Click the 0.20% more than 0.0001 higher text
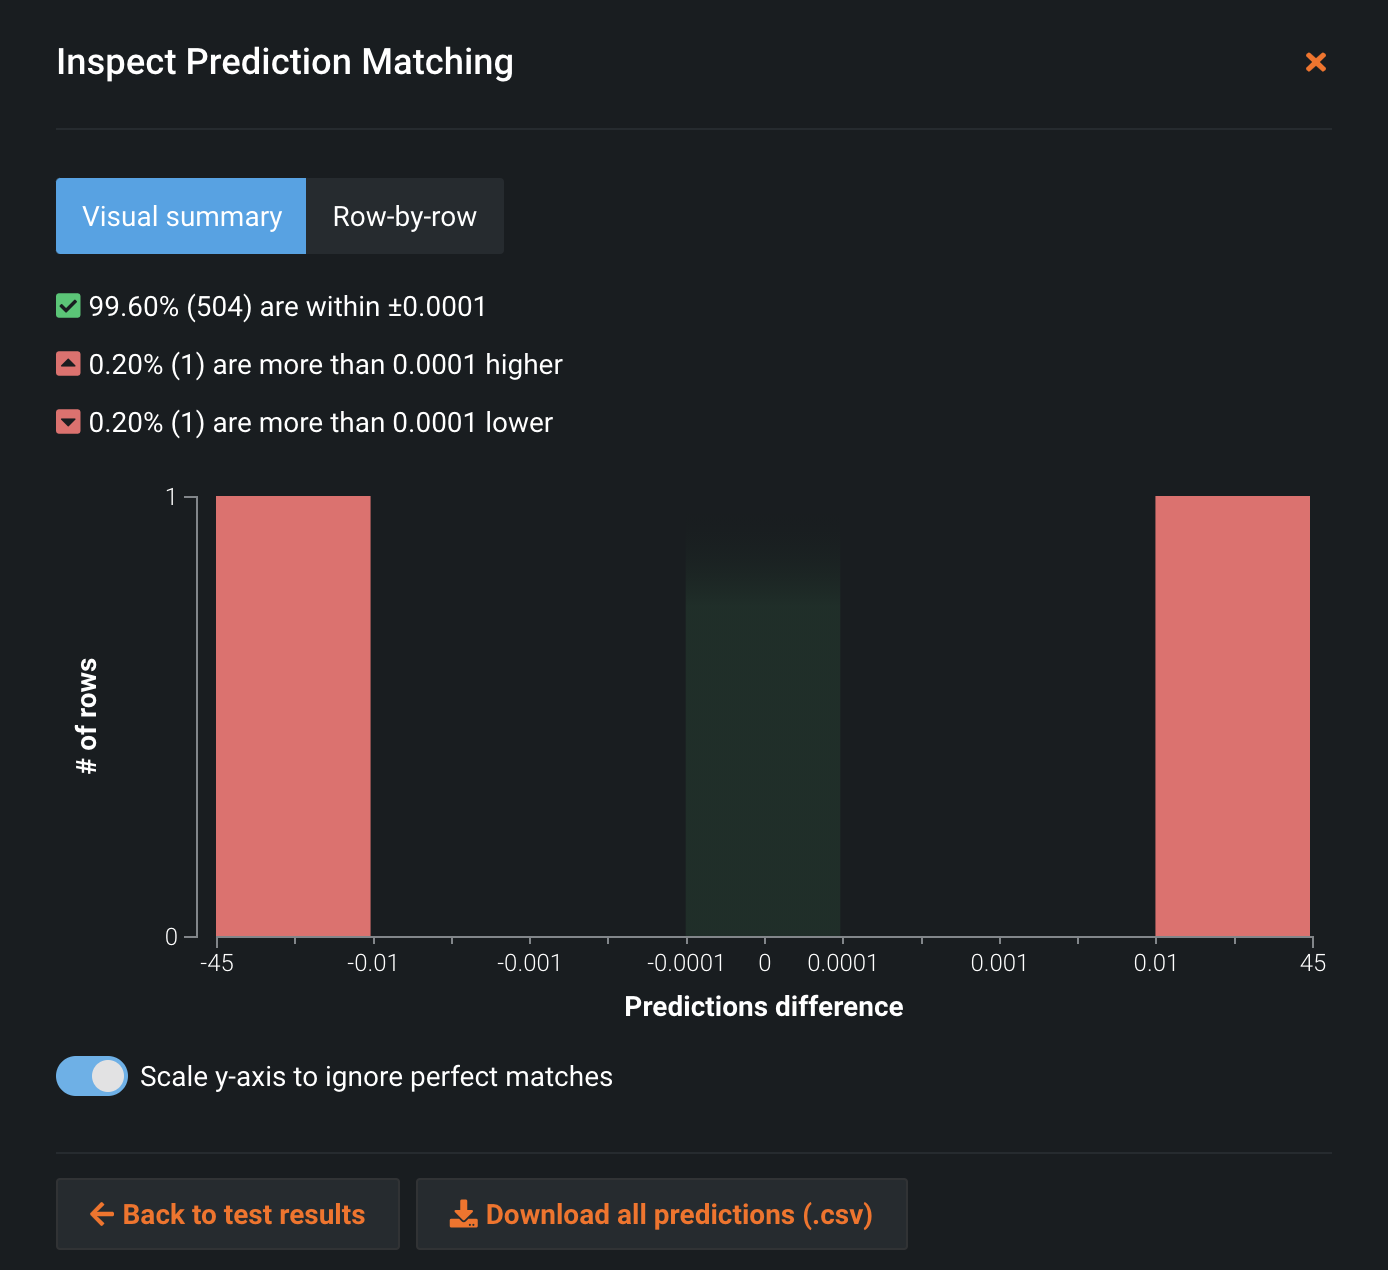 (x=325, y=364)
